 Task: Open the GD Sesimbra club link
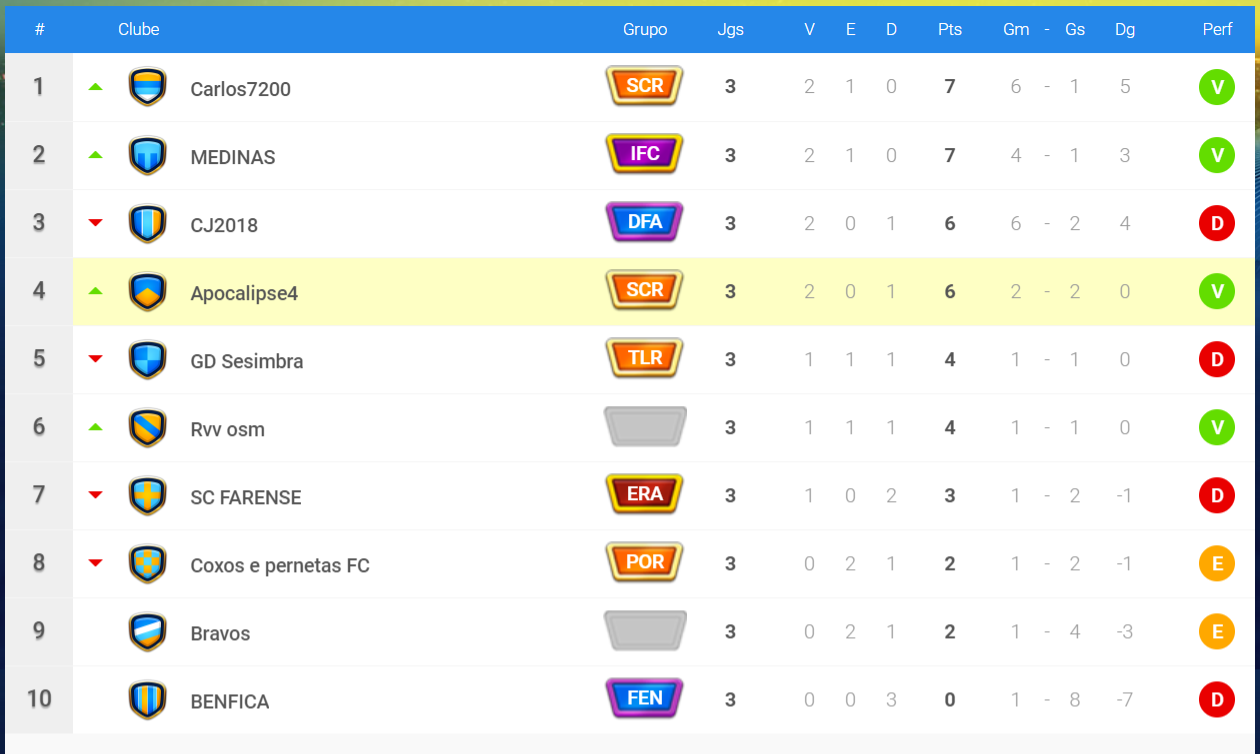point(247,361)
